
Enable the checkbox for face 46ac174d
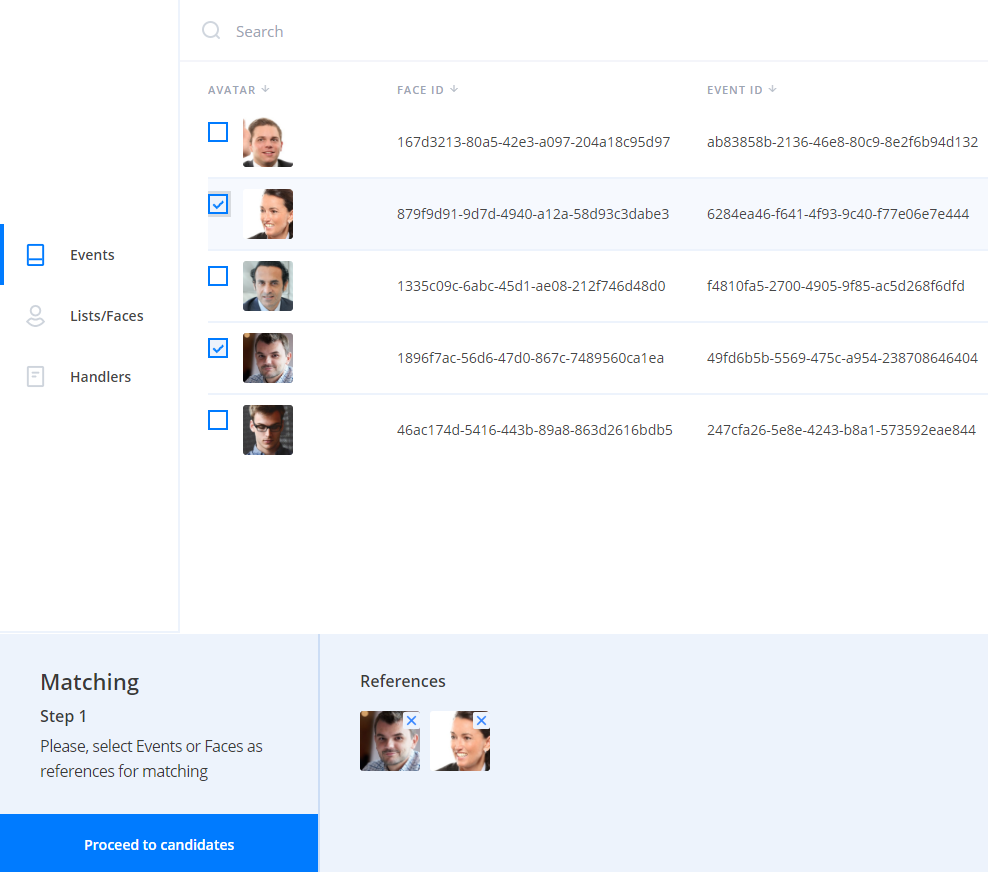pyautogui.click(x=217, y=420)
